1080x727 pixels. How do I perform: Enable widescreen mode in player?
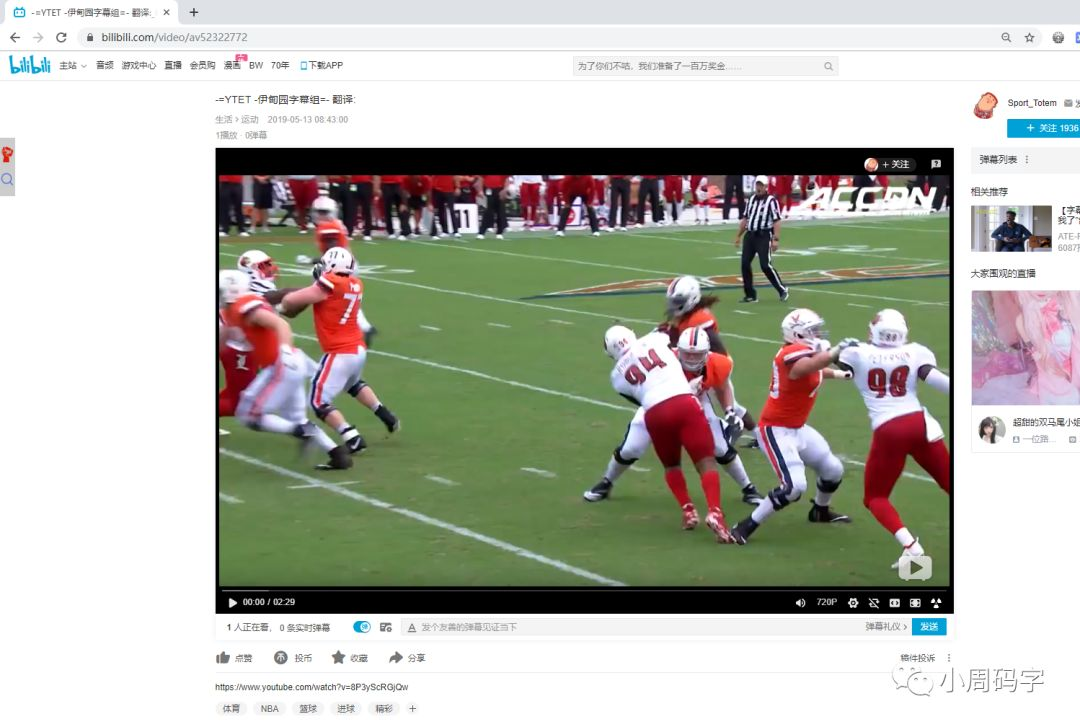[894, 602]
